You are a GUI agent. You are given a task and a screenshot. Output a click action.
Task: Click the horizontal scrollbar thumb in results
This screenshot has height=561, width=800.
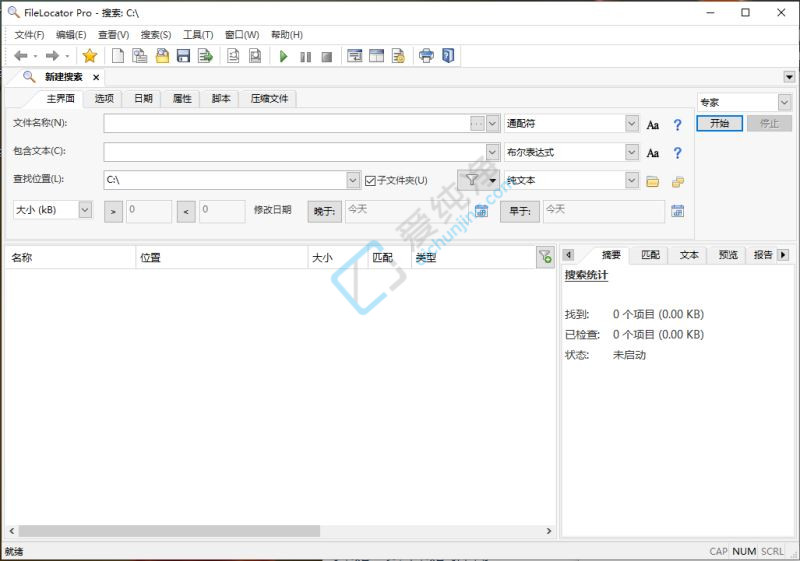pyautogui.click(x=169, y=531)
